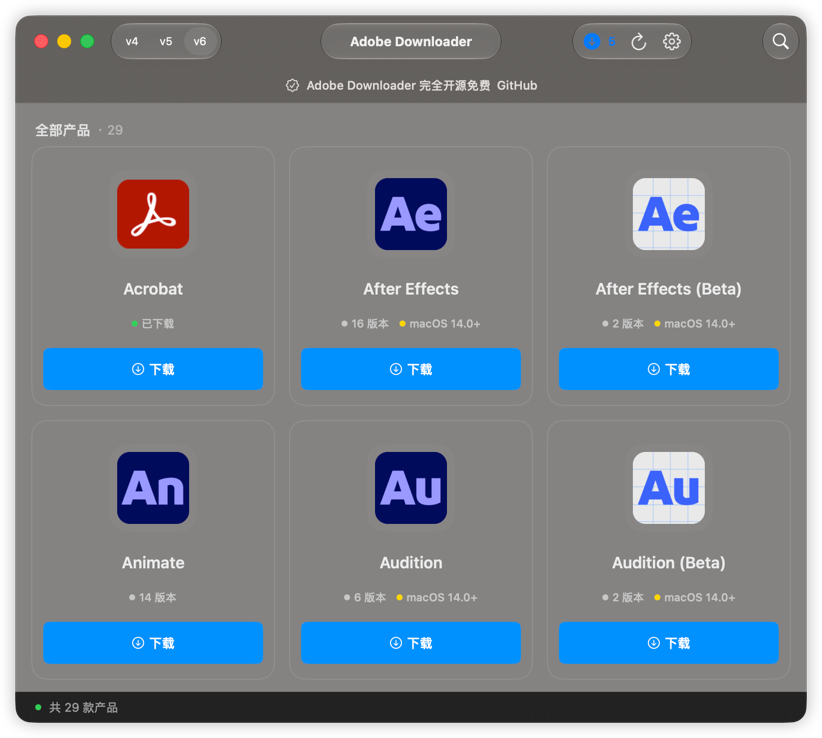
Task: Download Audition (Beta)
Action: point(668,643)
